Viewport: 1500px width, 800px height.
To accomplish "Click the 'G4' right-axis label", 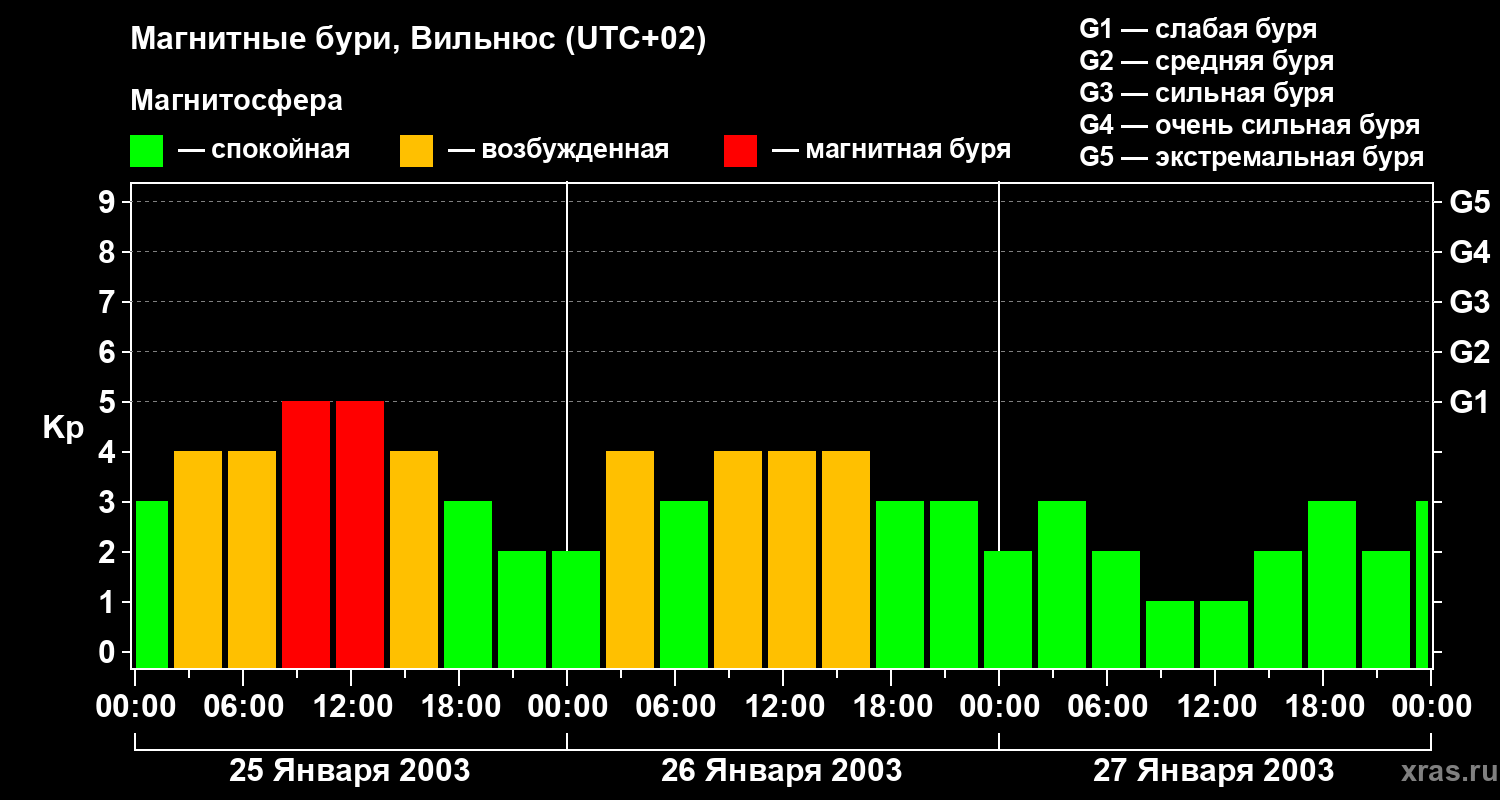I will (1469, 252).
